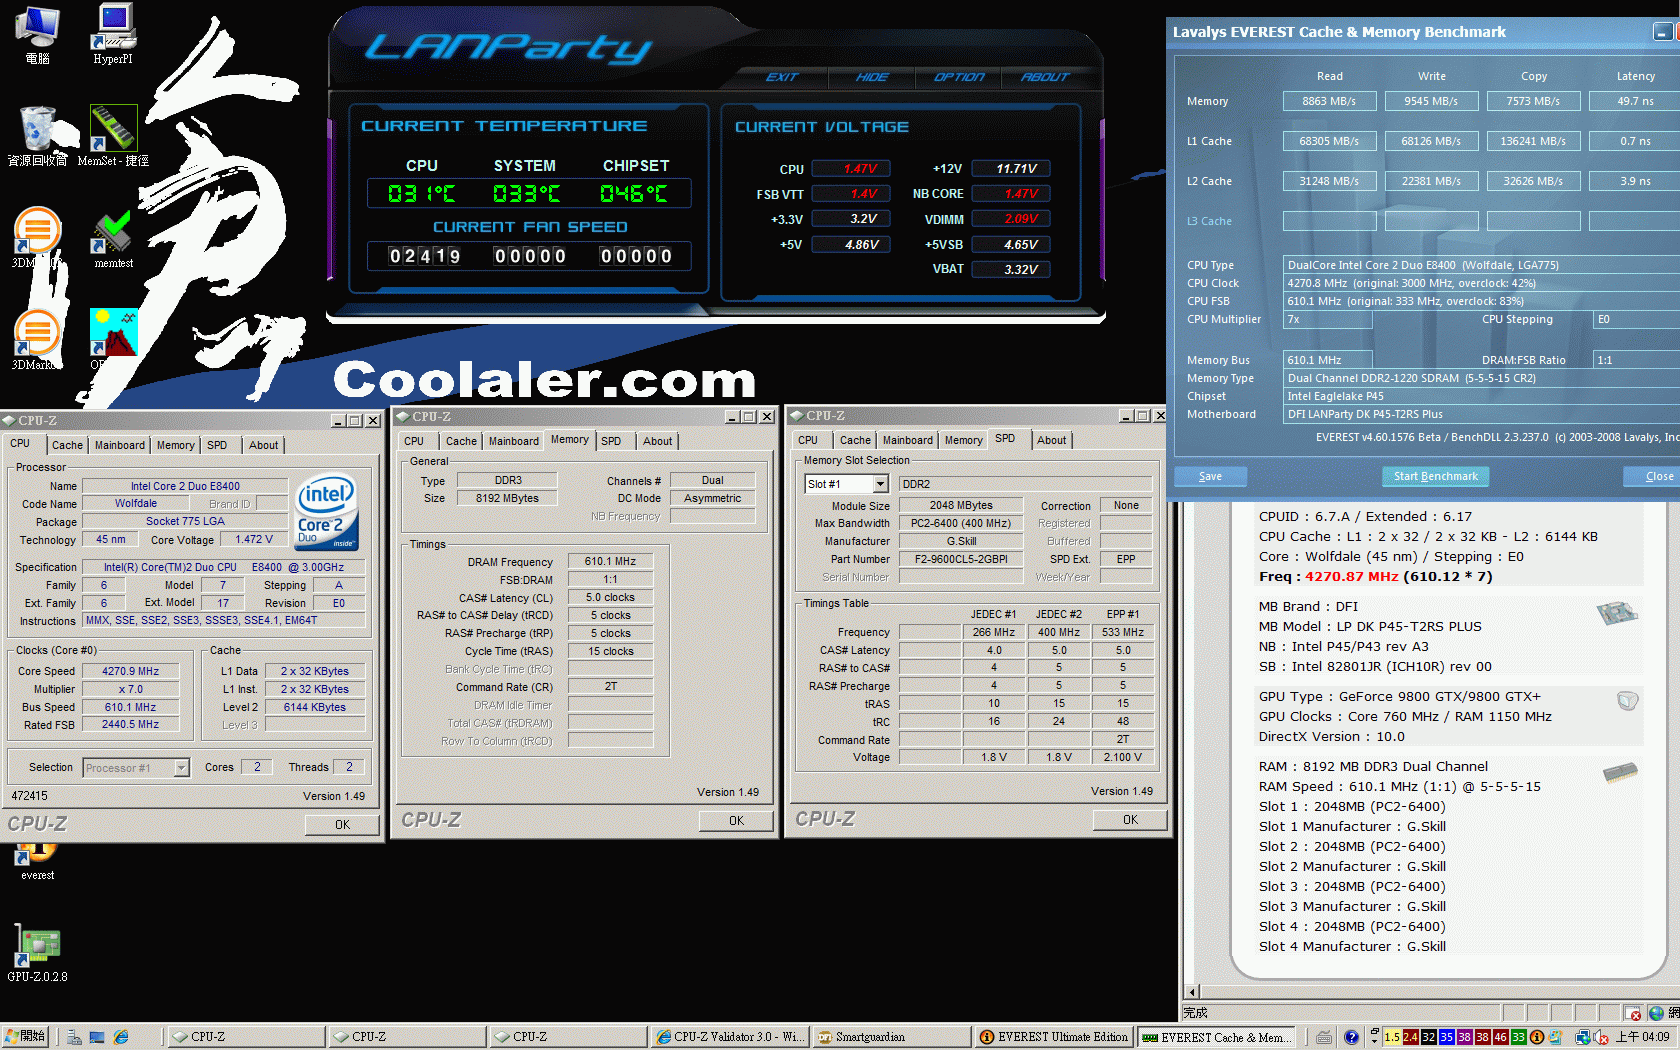
Task: Switch to Cache tab in left CPU-Z window
Action: [x=67, y=445]
